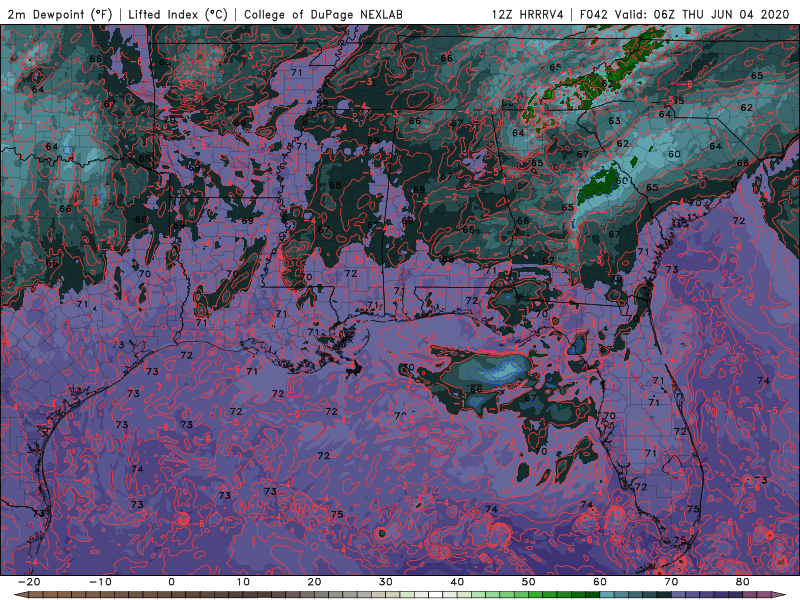Viewport: 800px width, 600px height.
Task: Click the '12Z HRRRV4' model run label
Action: coord(528,14)
